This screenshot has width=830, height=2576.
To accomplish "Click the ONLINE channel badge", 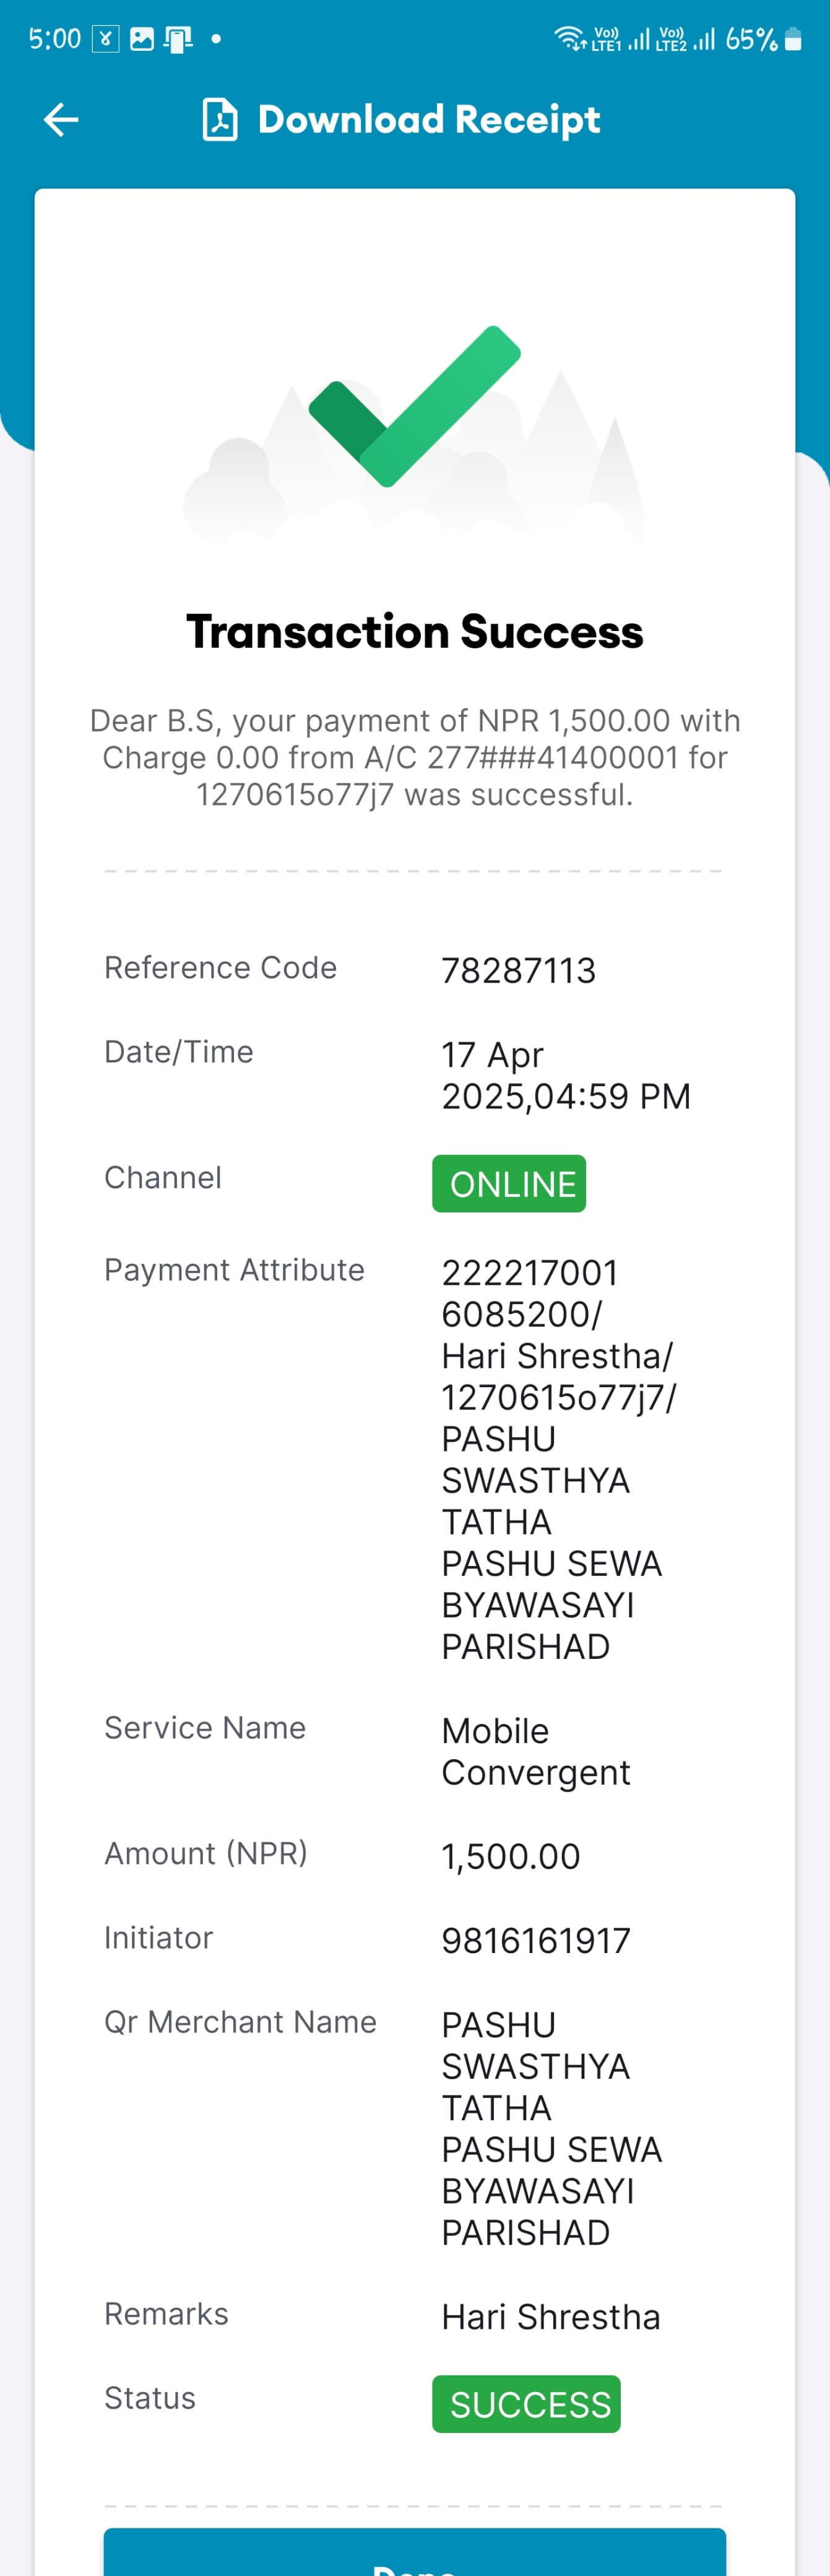I will tap(509, 1184).
